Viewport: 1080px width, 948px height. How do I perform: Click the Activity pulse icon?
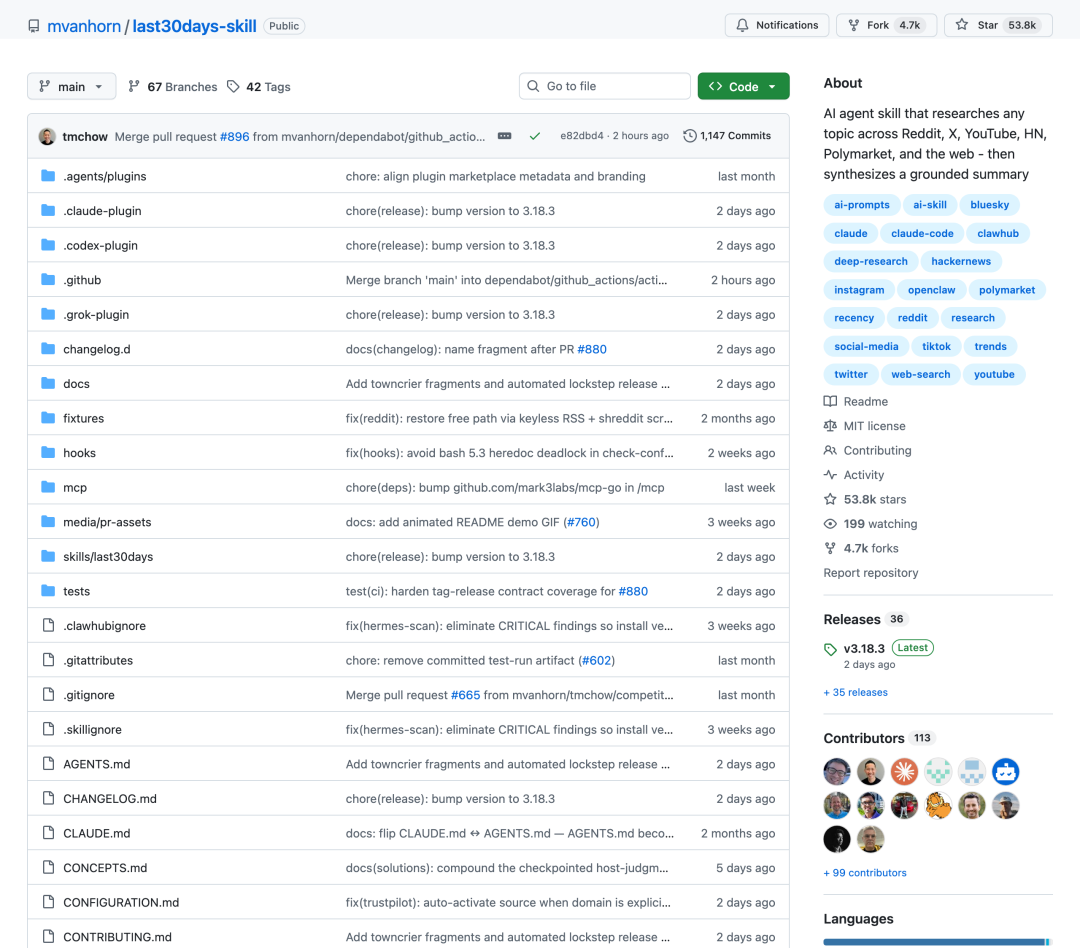(x=831, y=475)
